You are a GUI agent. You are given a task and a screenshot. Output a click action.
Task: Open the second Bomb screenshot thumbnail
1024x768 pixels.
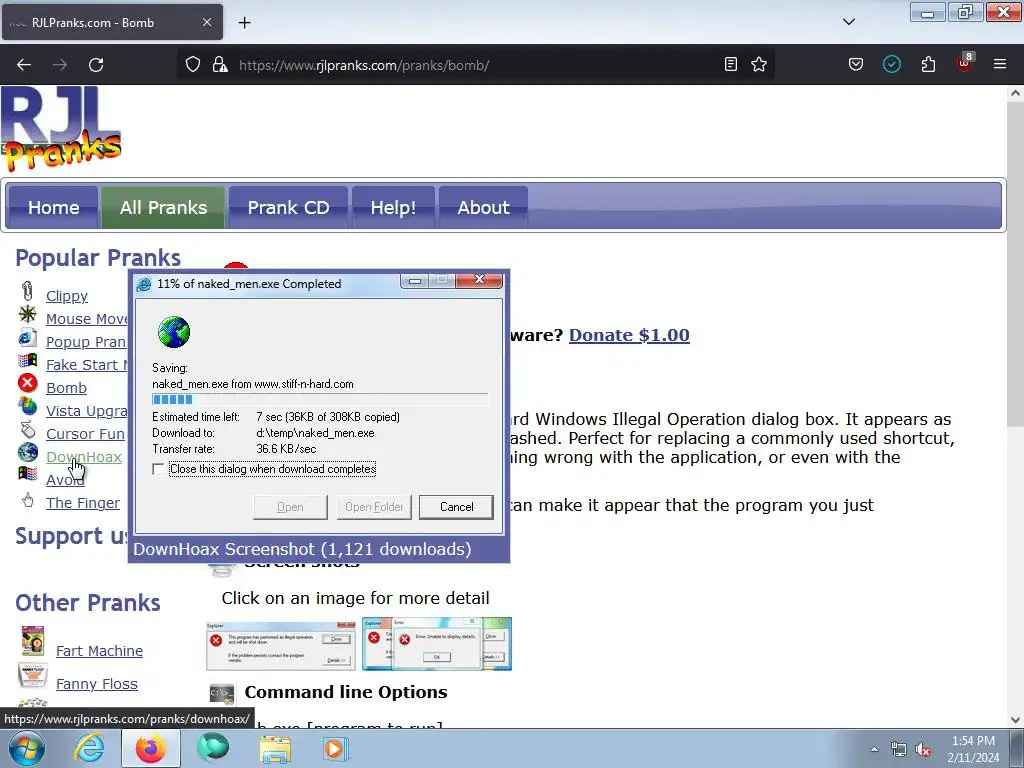click(x=437, y=644)
